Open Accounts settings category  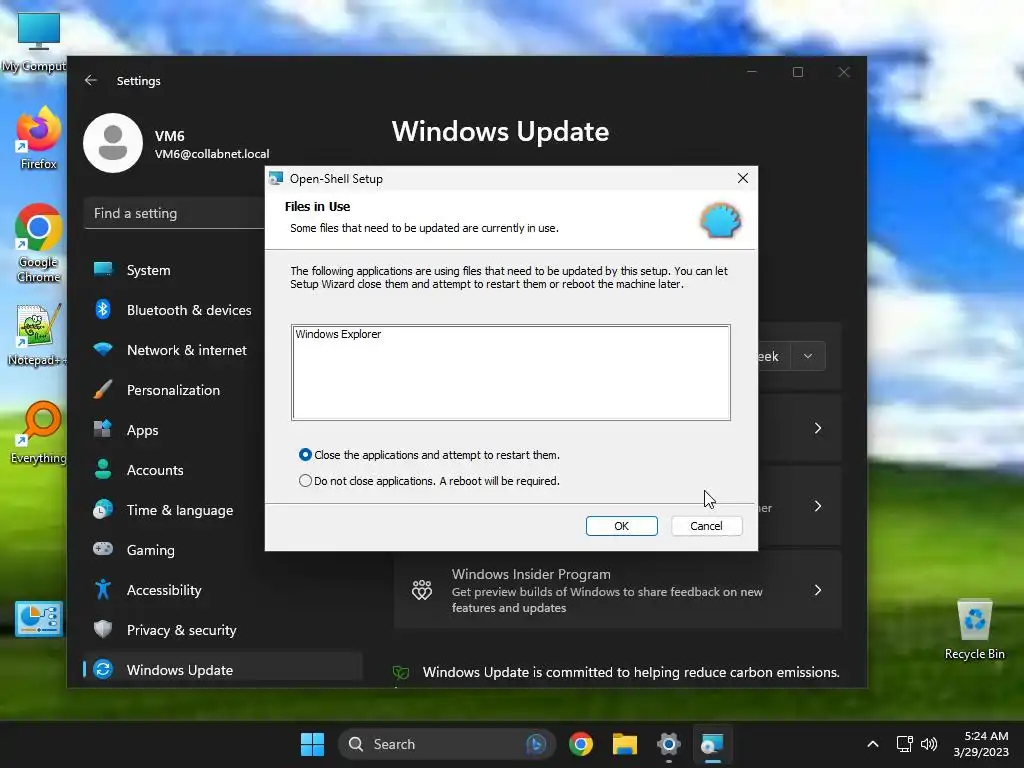click(x=222, y=470)
